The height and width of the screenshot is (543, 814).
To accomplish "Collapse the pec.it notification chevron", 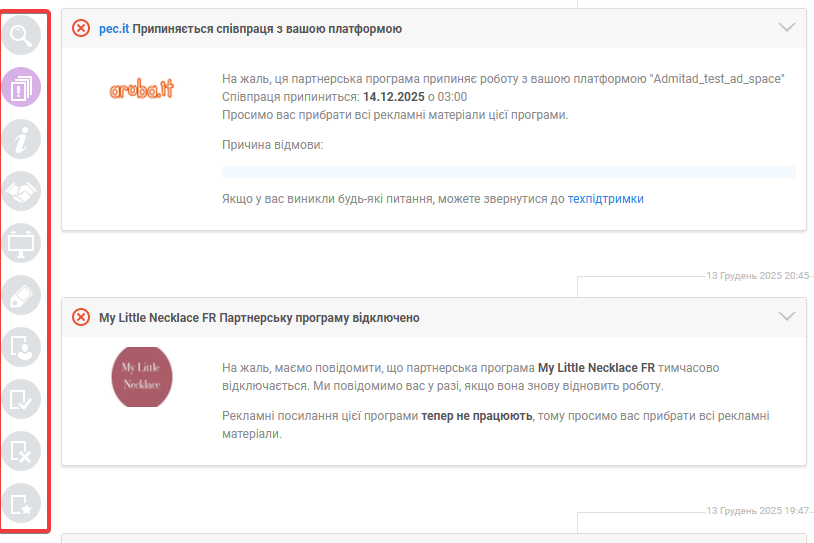I will click(786, 28).
